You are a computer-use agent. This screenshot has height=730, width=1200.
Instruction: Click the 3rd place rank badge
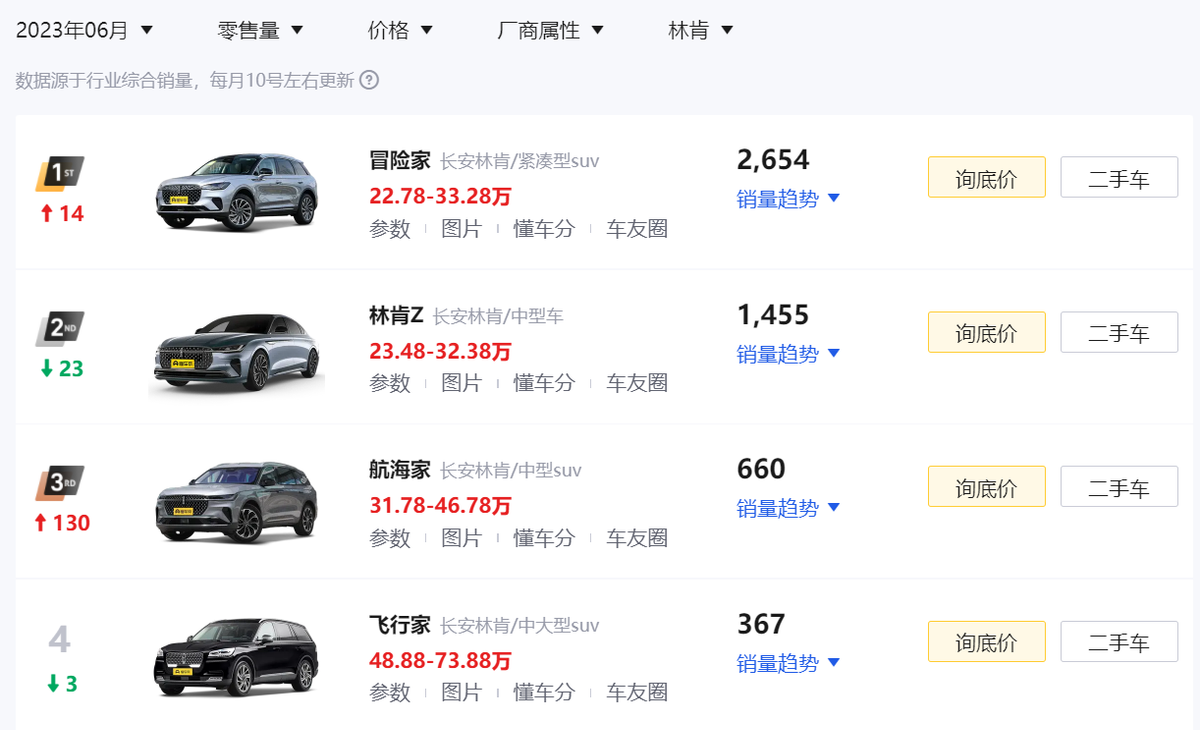(60, 483)
